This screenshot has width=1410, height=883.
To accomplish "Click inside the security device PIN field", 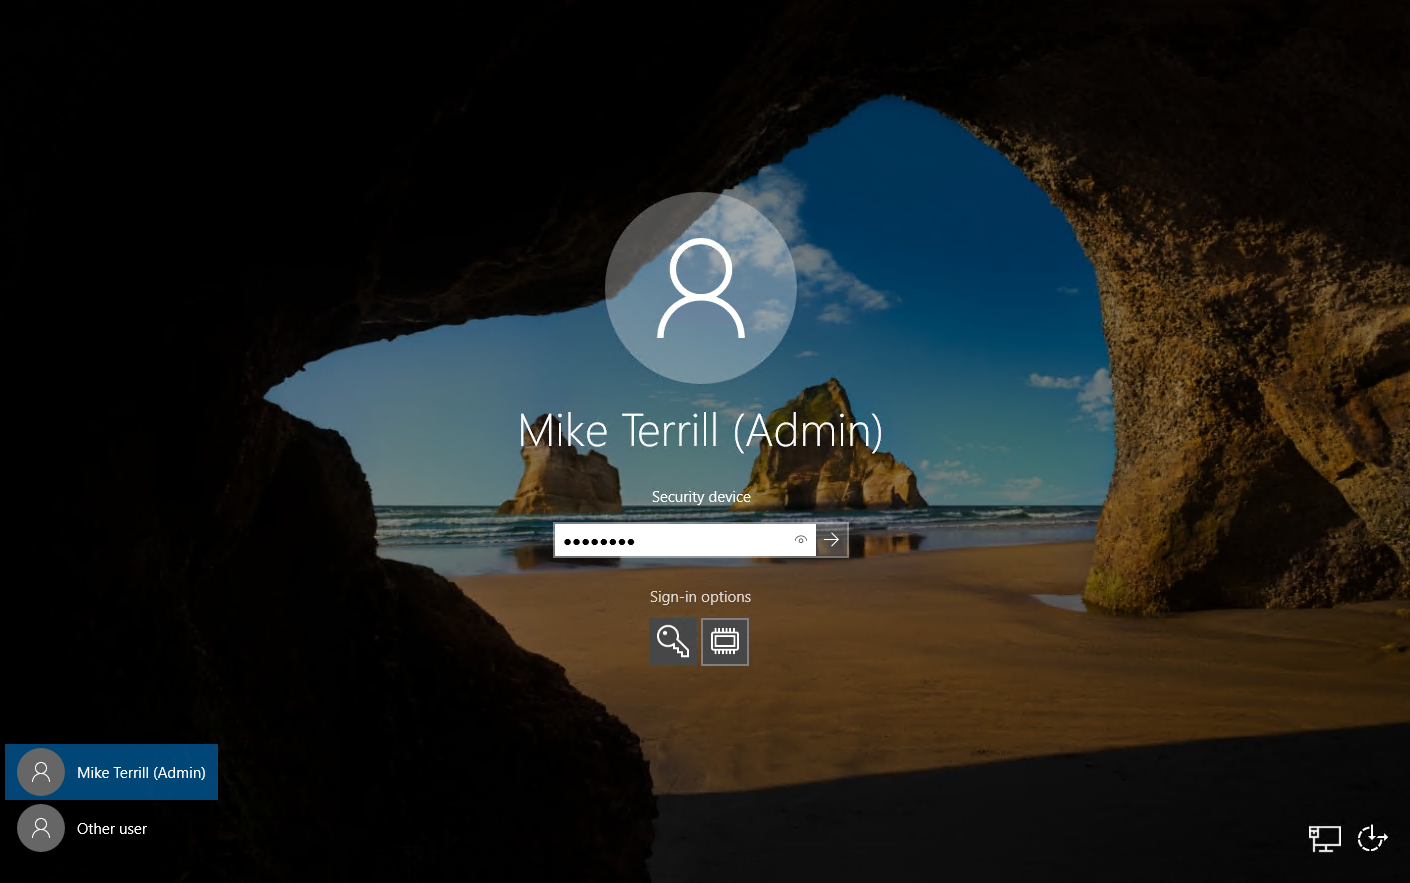I will (x=670, y=540).
